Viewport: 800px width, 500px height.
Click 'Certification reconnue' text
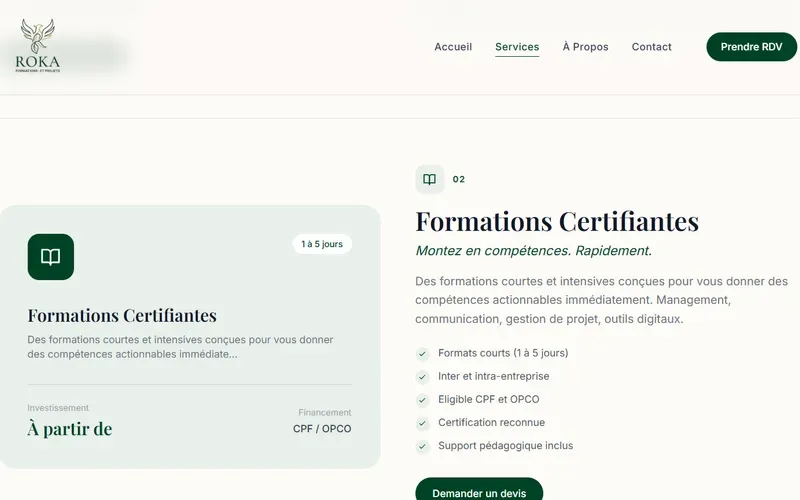pyautogui.click(x=491, y=422)
